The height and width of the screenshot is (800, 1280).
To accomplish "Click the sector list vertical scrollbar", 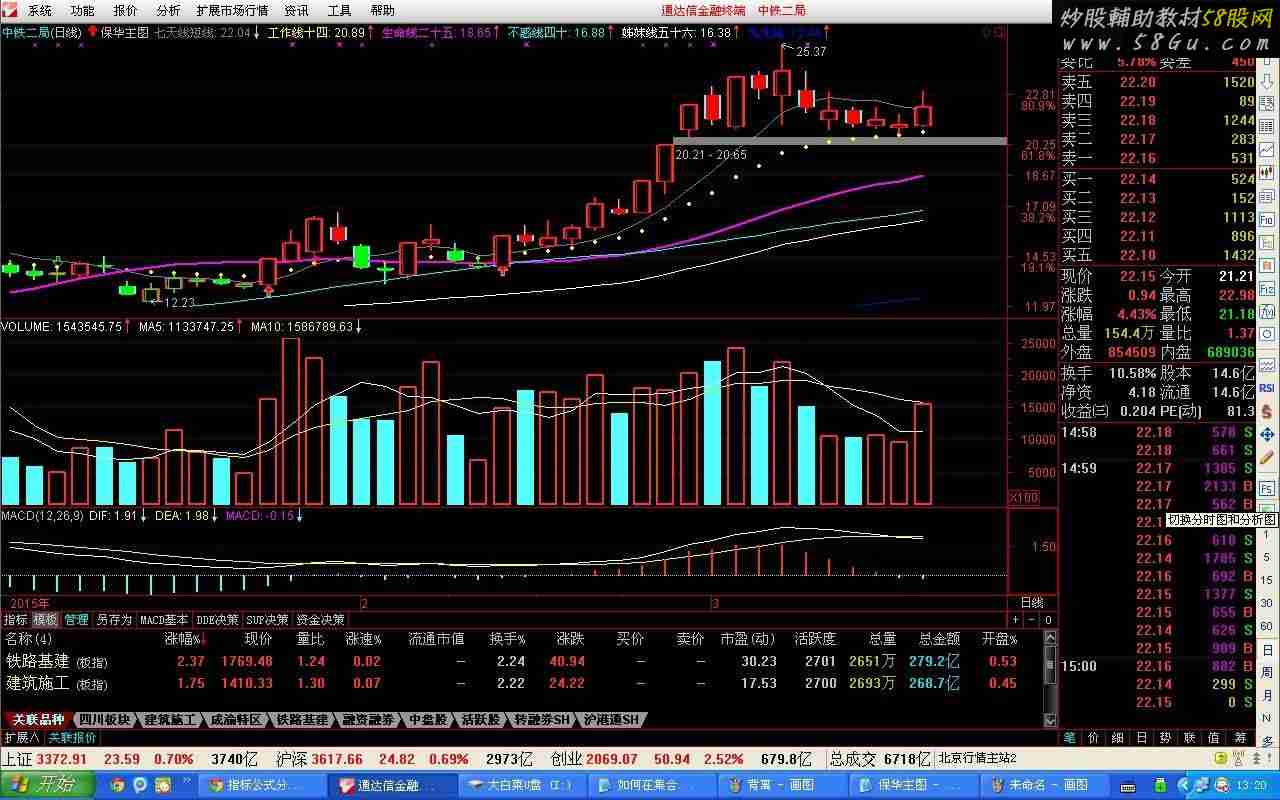I will coord(1049,680).
